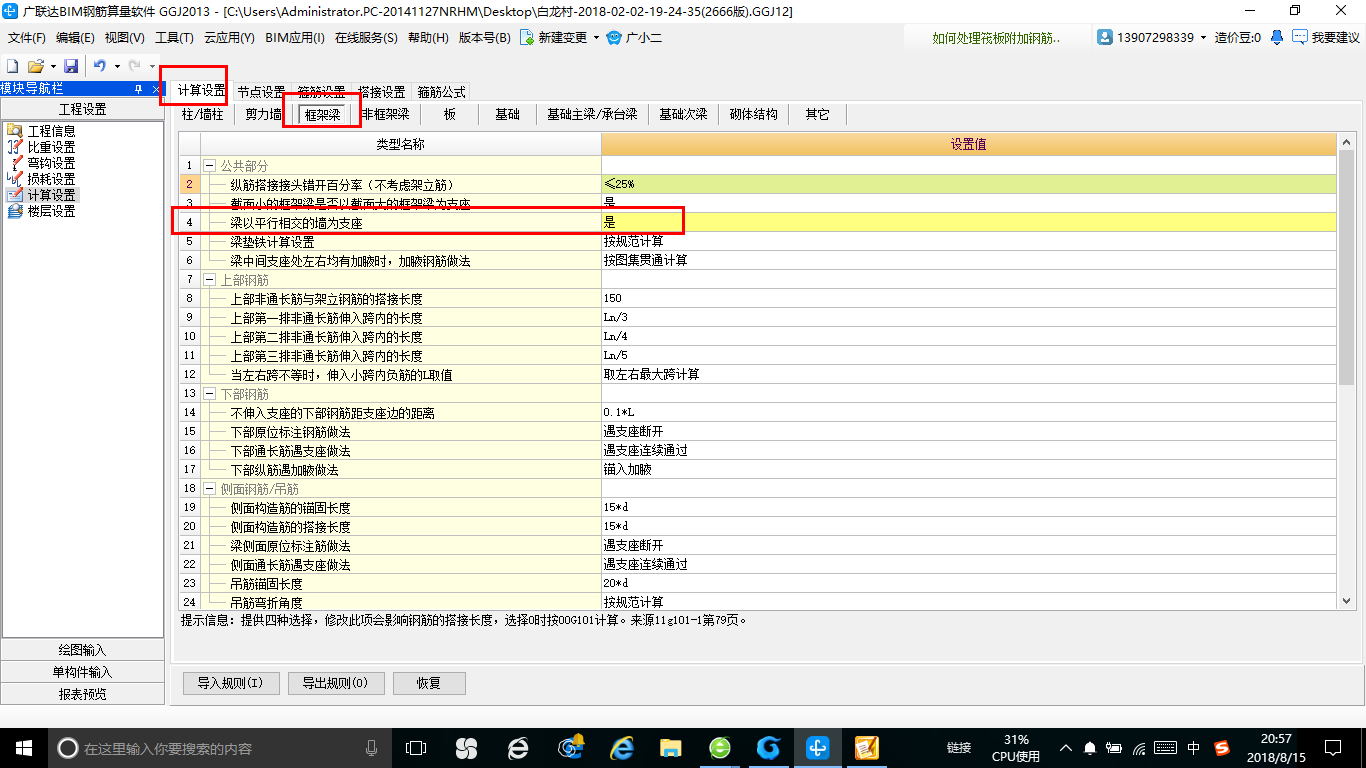Collapse the 上部钢筋 group
This screenshot has width=1366, height=768.
pos(210,280)
